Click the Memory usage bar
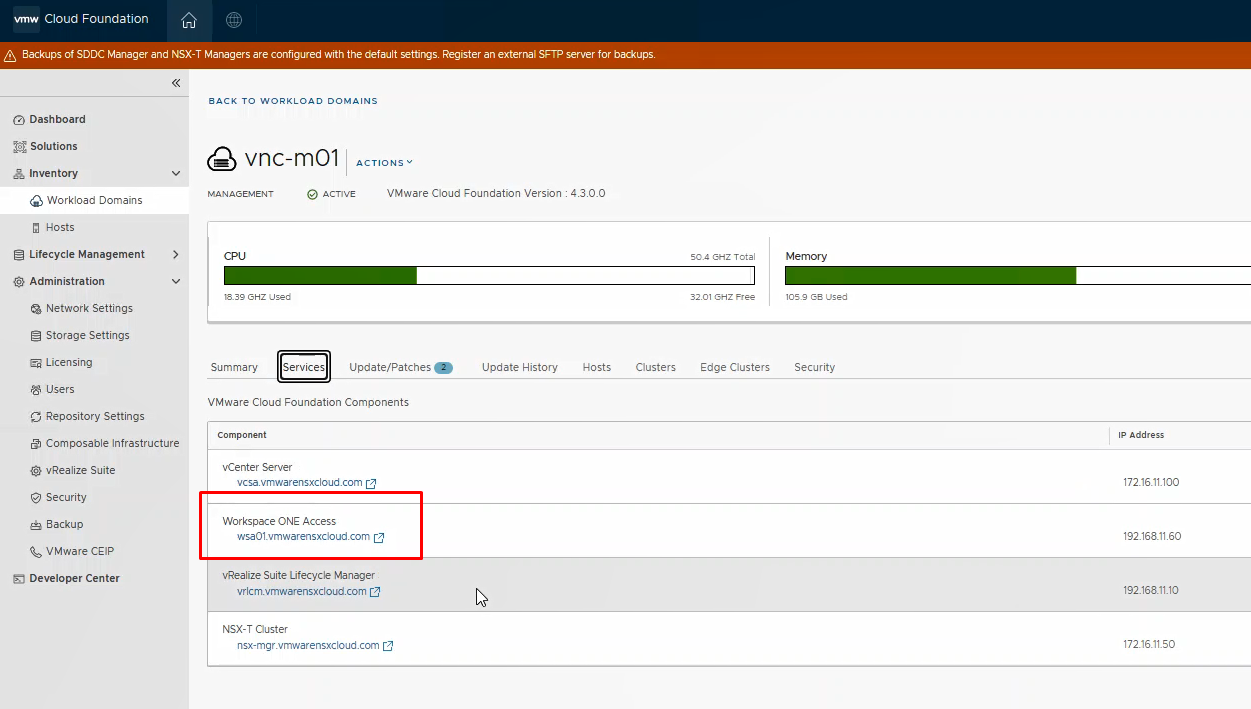Viewport: 1251px width, 709px height. click(x=1018, y=276)
